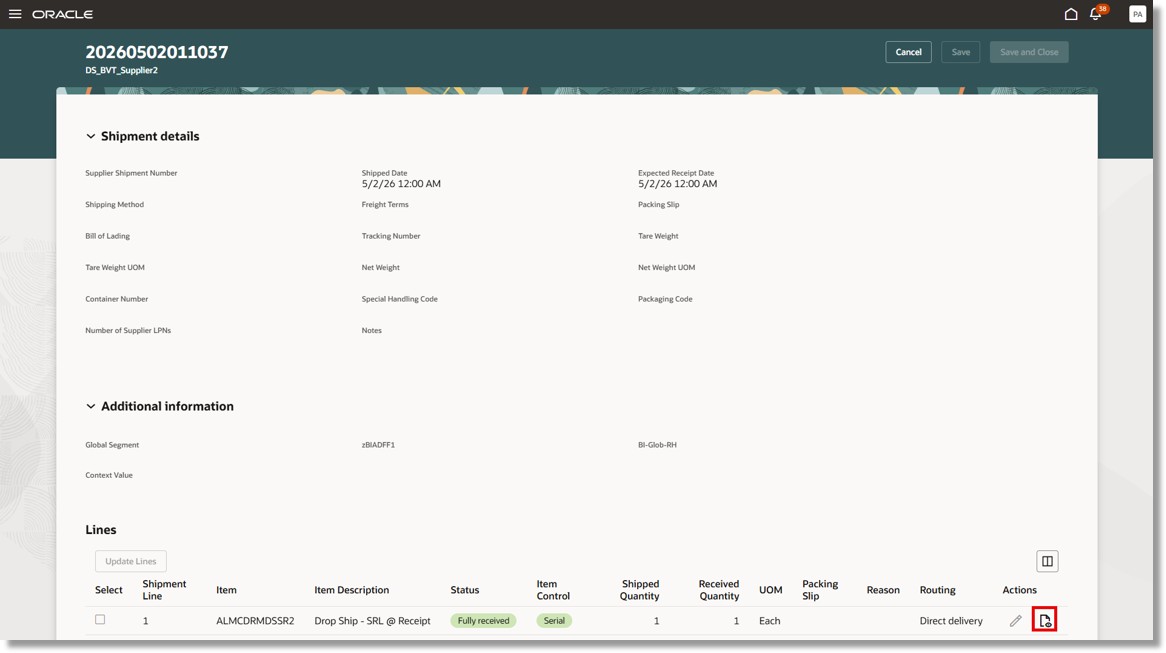Click the Item Control column header
Image resolution: width=1166 pixels, height=653 pixels.
(553, 590)
